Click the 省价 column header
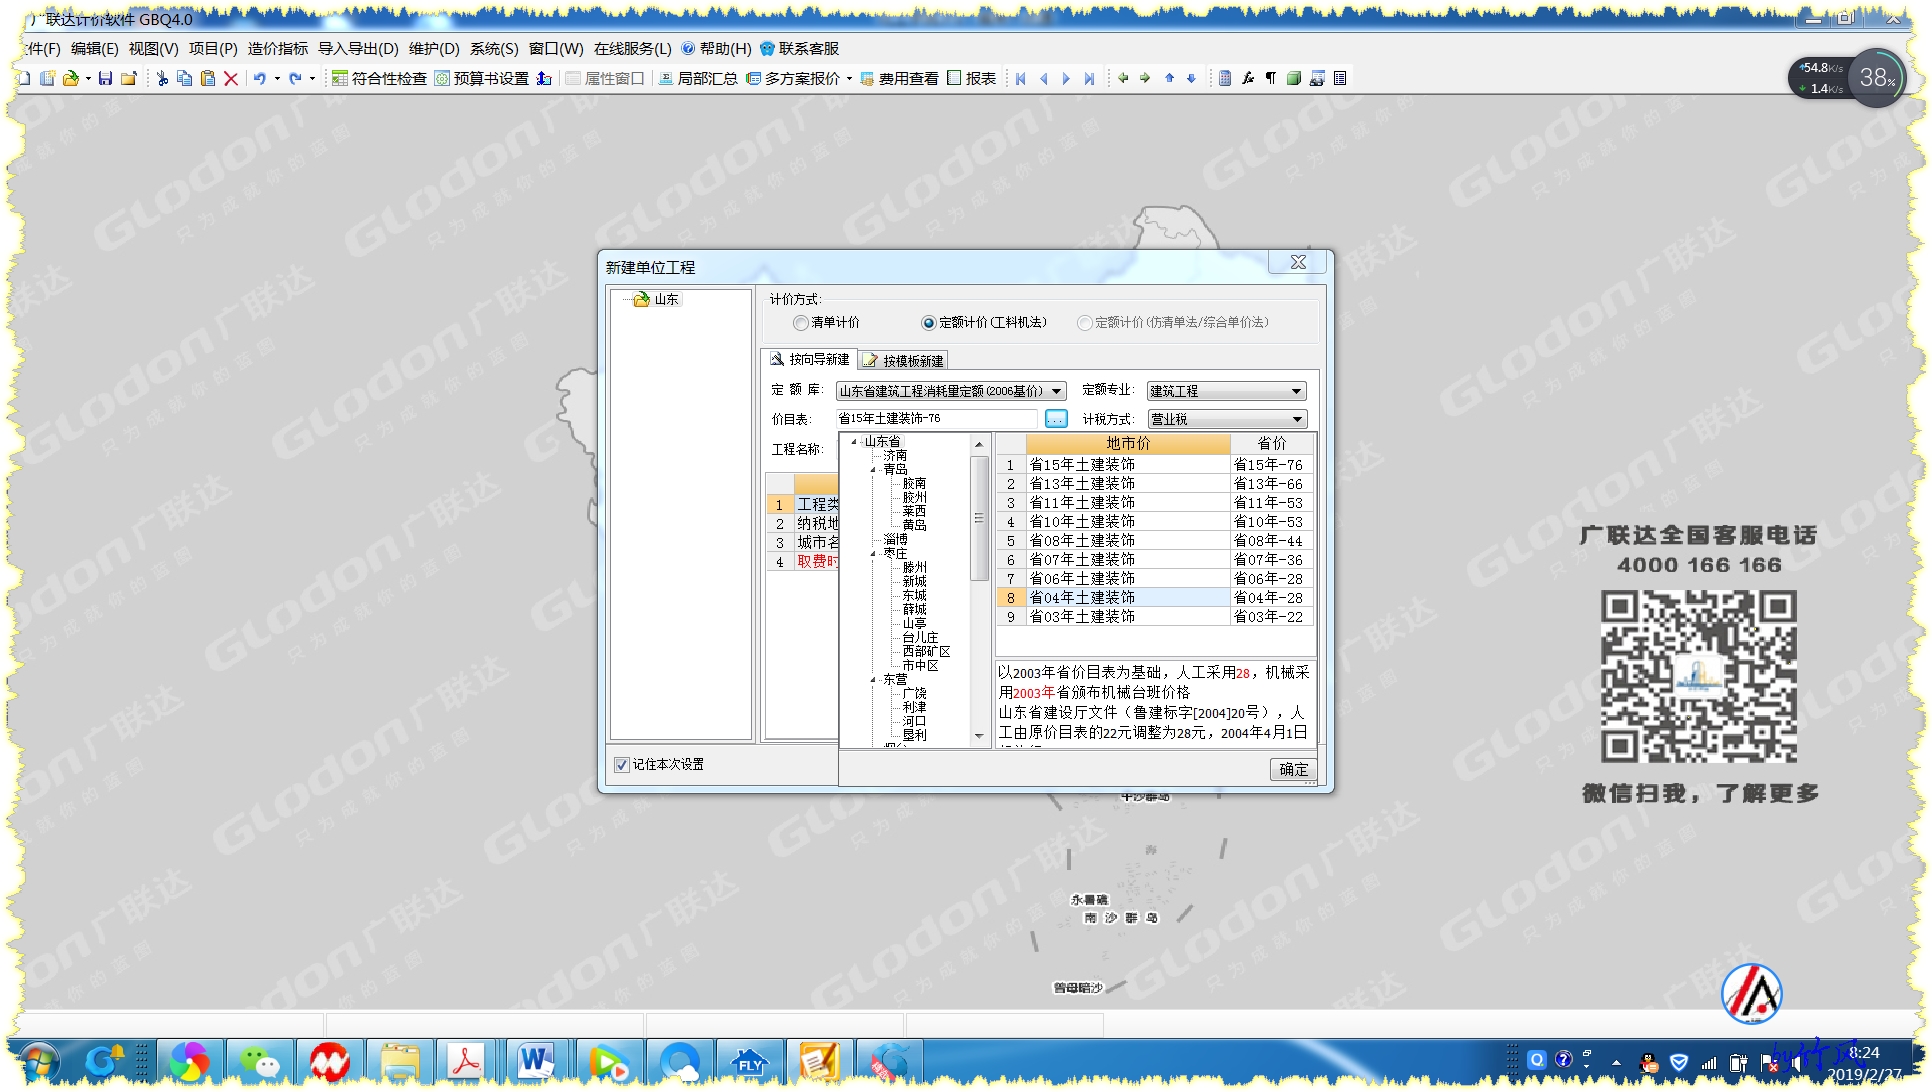Viewport: 1932px width, 1092px height. [1271, 443]
